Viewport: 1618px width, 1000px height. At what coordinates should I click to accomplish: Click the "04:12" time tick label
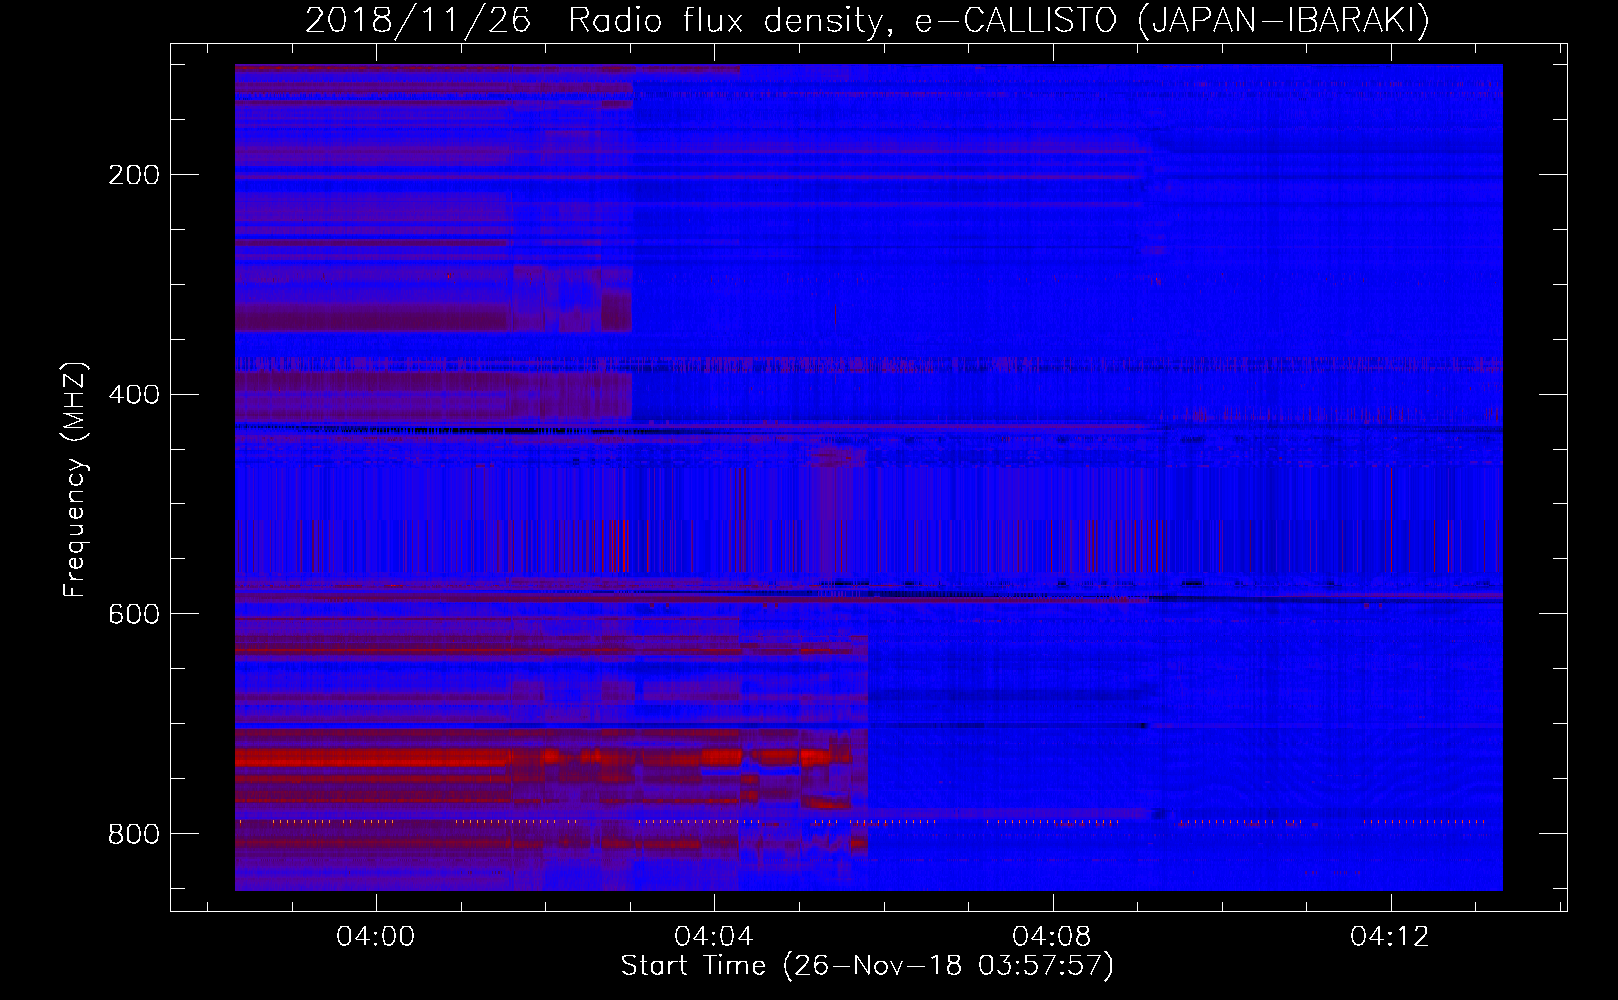pos(1390,936)
